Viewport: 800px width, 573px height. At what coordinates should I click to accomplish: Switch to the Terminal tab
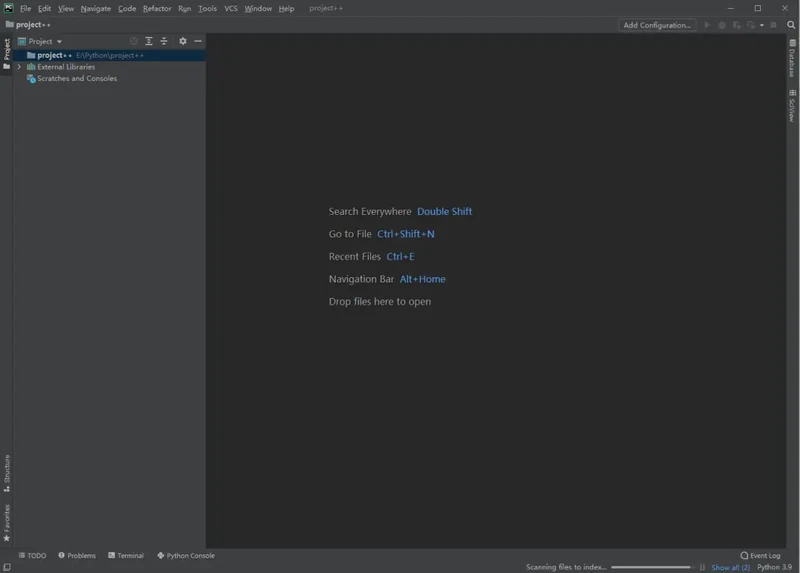(x=125, y=555)
